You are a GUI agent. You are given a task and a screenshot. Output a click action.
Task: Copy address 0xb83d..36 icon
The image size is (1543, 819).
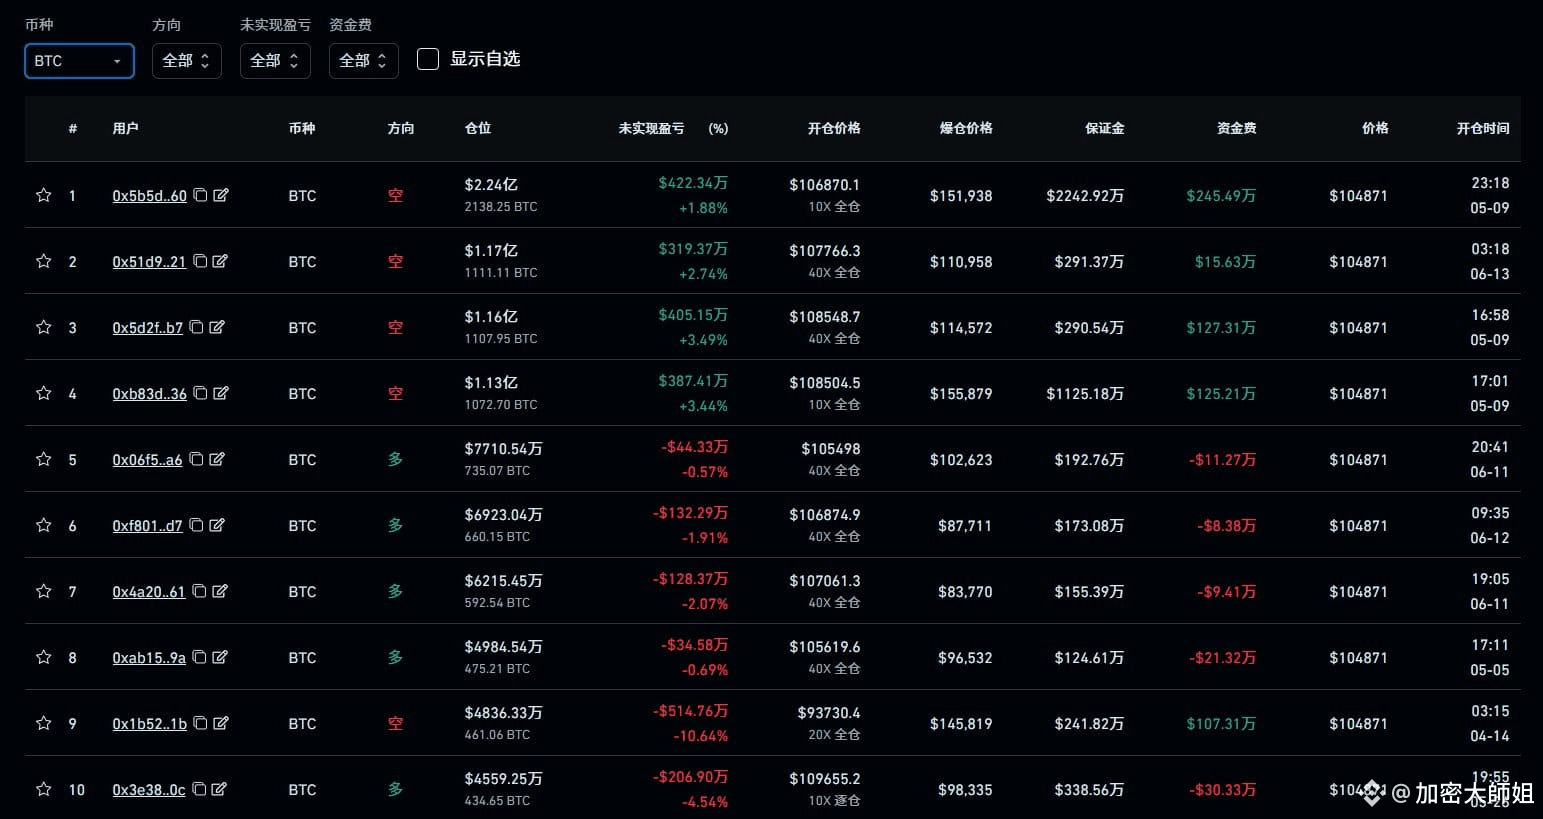pos(200,393)
